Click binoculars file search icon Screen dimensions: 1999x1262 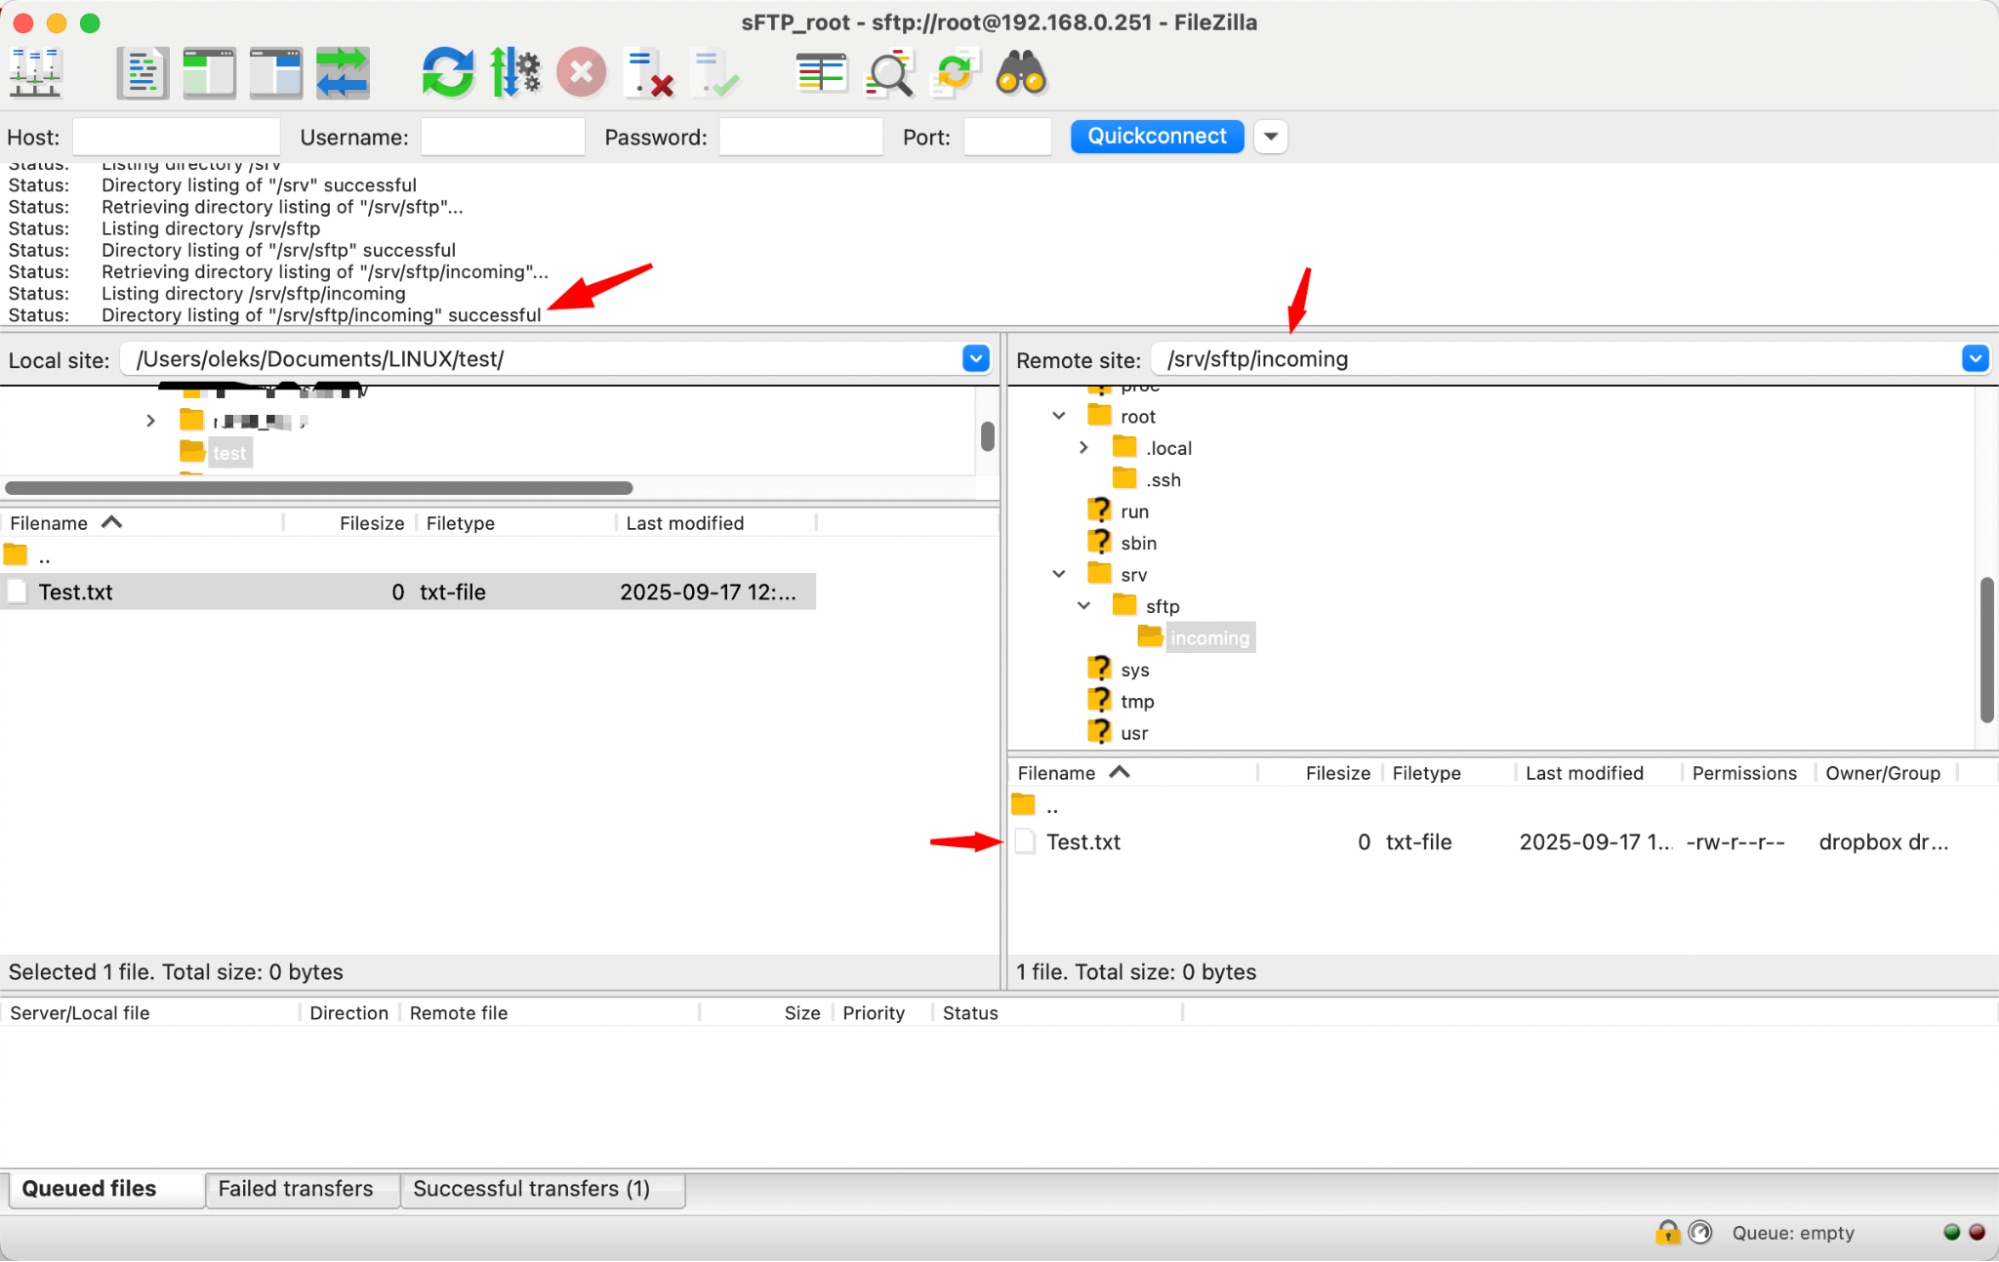(1021, 73)
